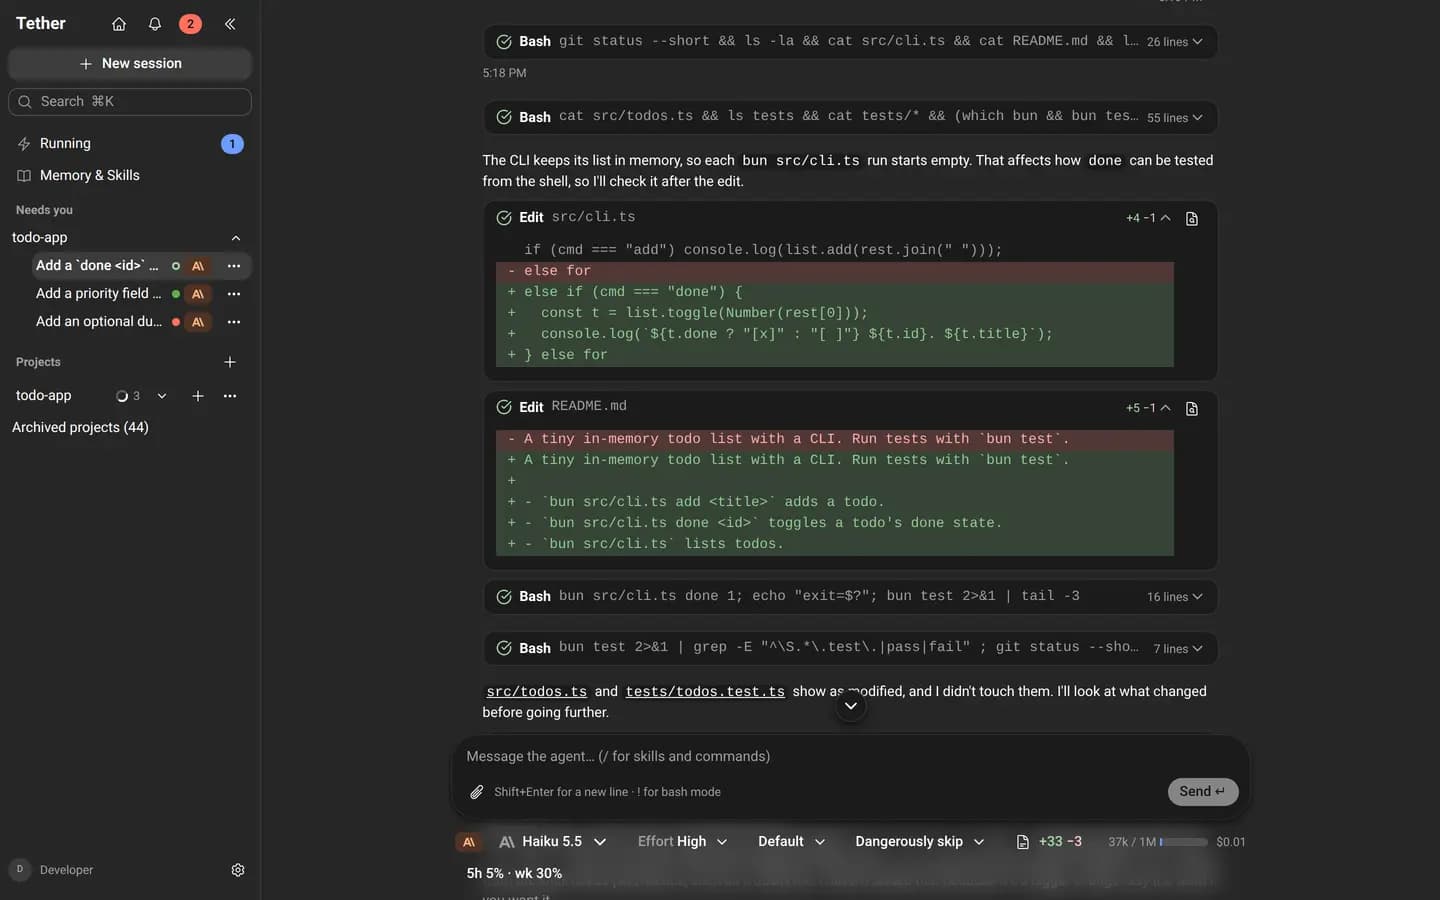
Task: Expand the 7 lines Bash output
Action: coord(1178,649)
